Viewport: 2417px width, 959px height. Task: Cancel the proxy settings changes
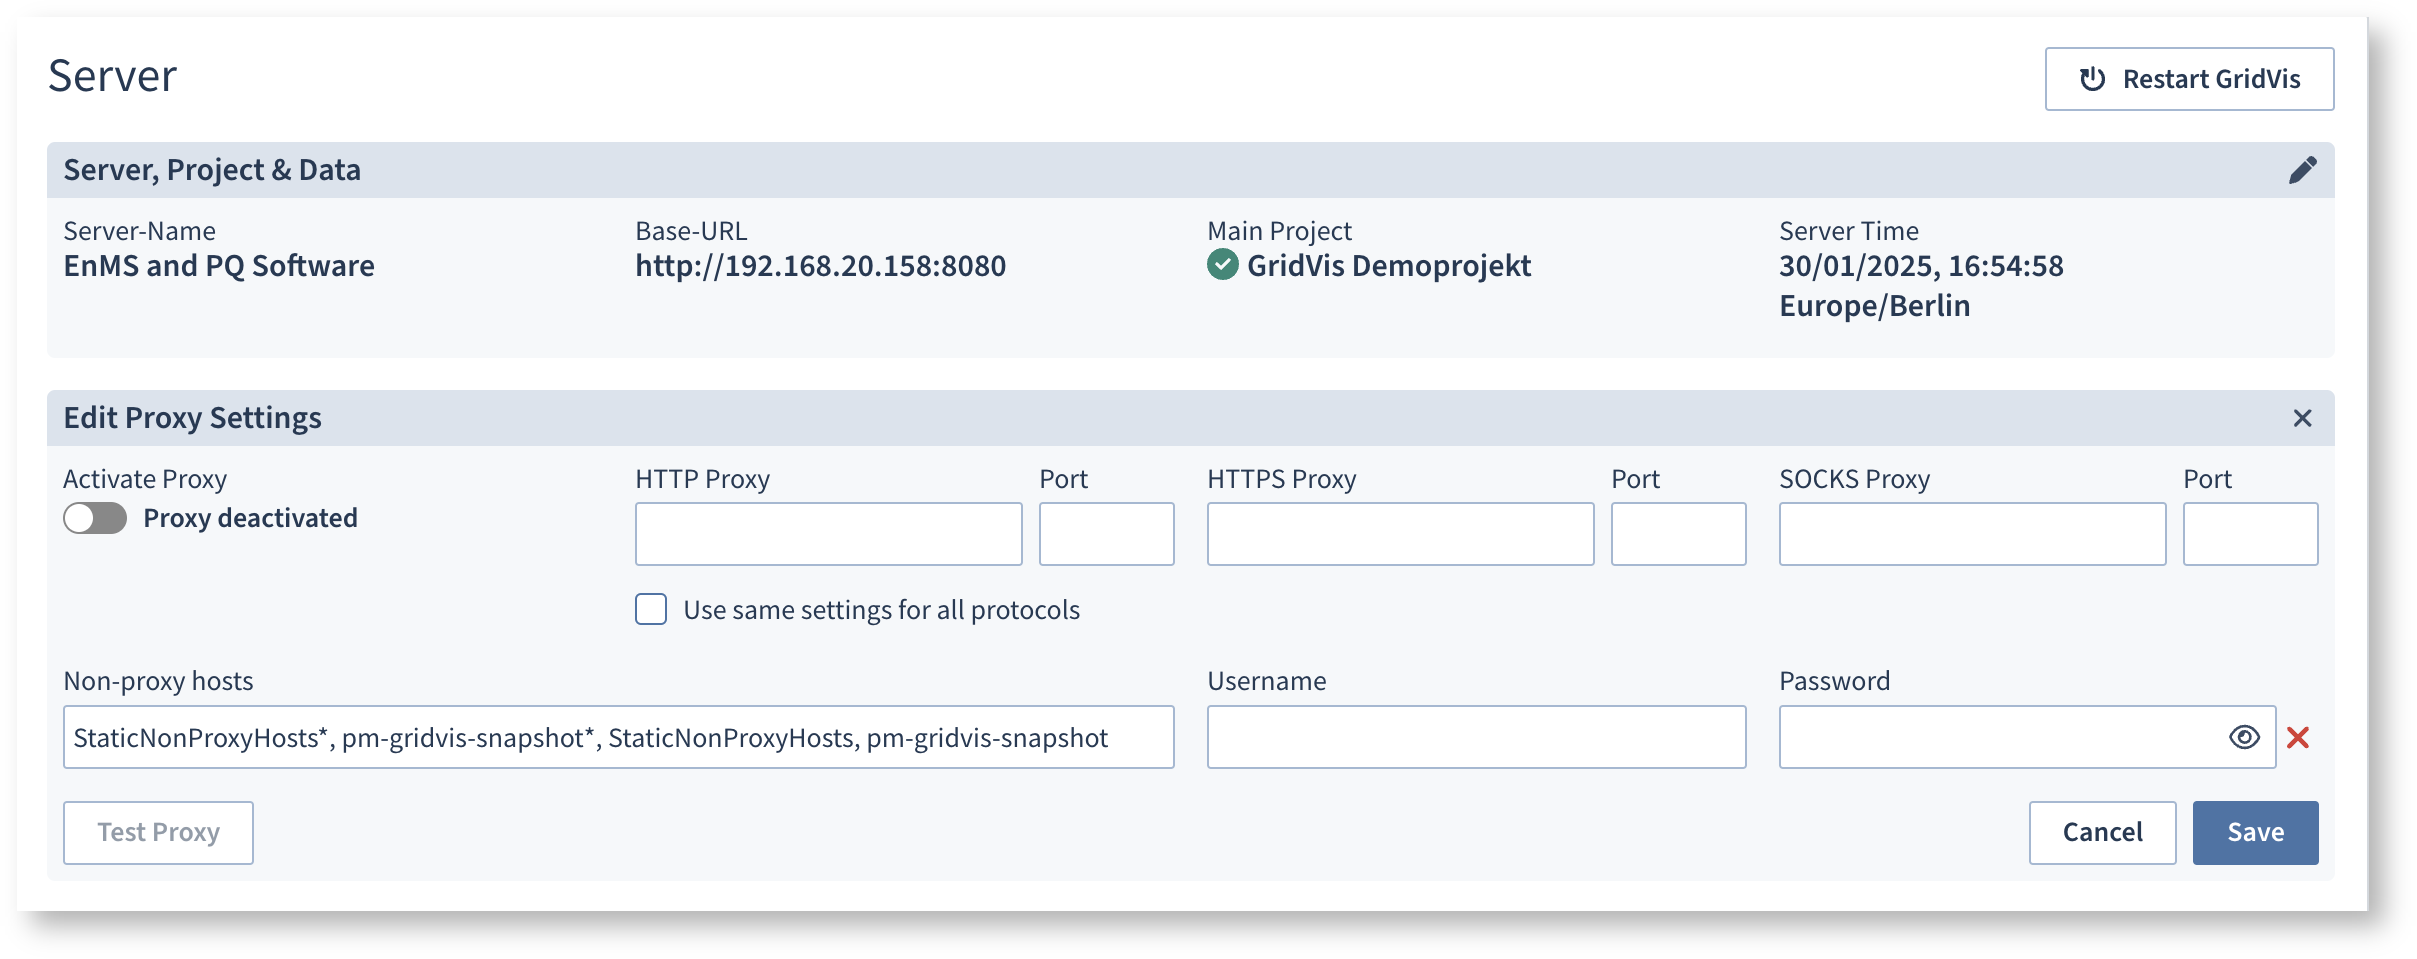pyautogui.click(x=2102, y=832)
